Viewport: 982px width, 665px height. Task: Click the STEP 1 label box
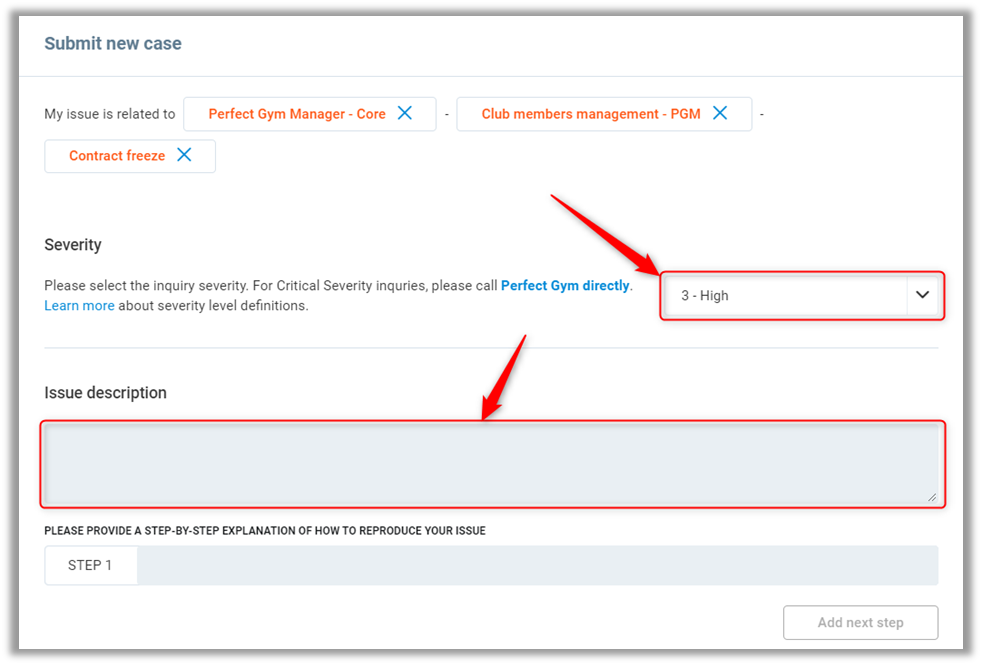point(90,565)
